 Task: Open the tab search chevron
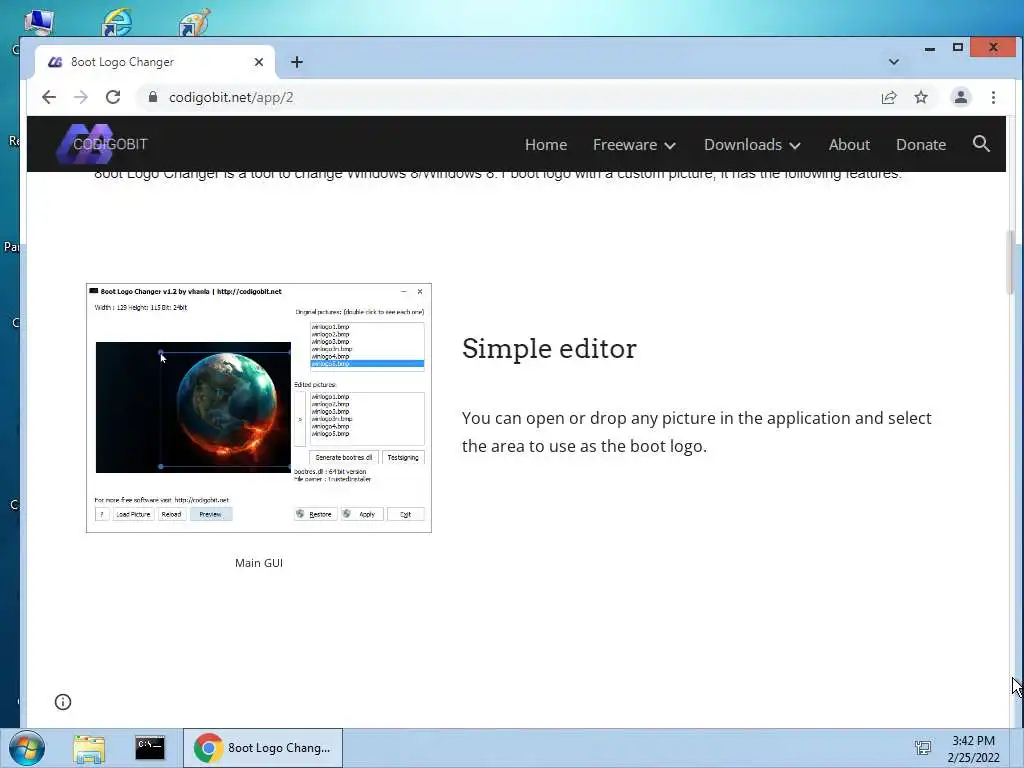point(894,62)
